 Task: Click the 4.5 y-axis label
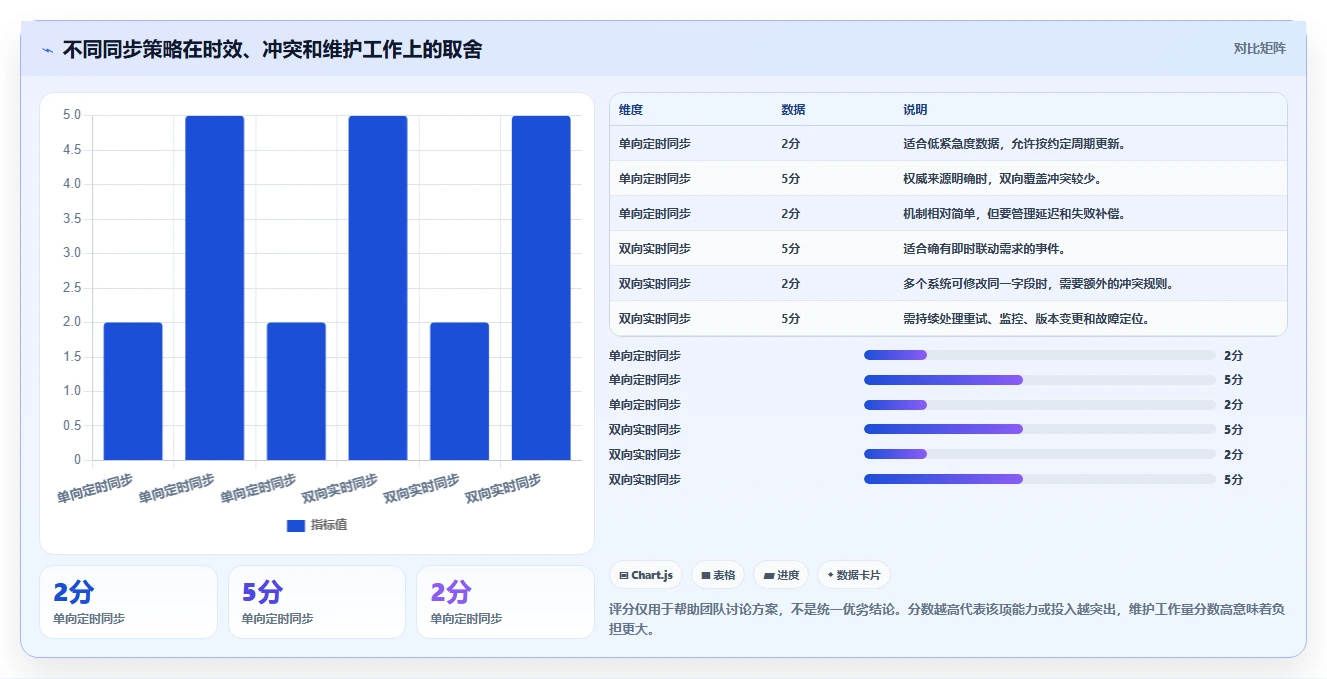tap(72, 150)
